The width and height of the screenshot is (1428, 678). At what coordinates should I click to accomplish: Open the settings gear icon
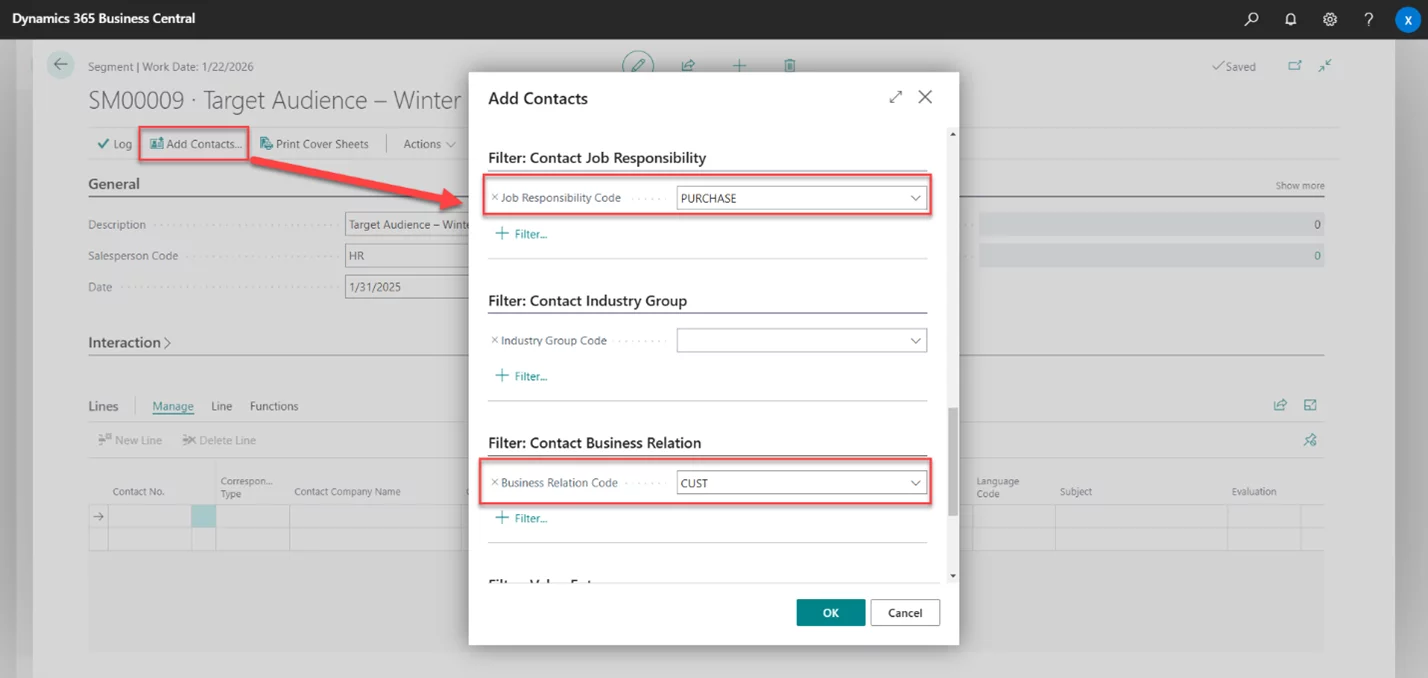point(1330,19)
